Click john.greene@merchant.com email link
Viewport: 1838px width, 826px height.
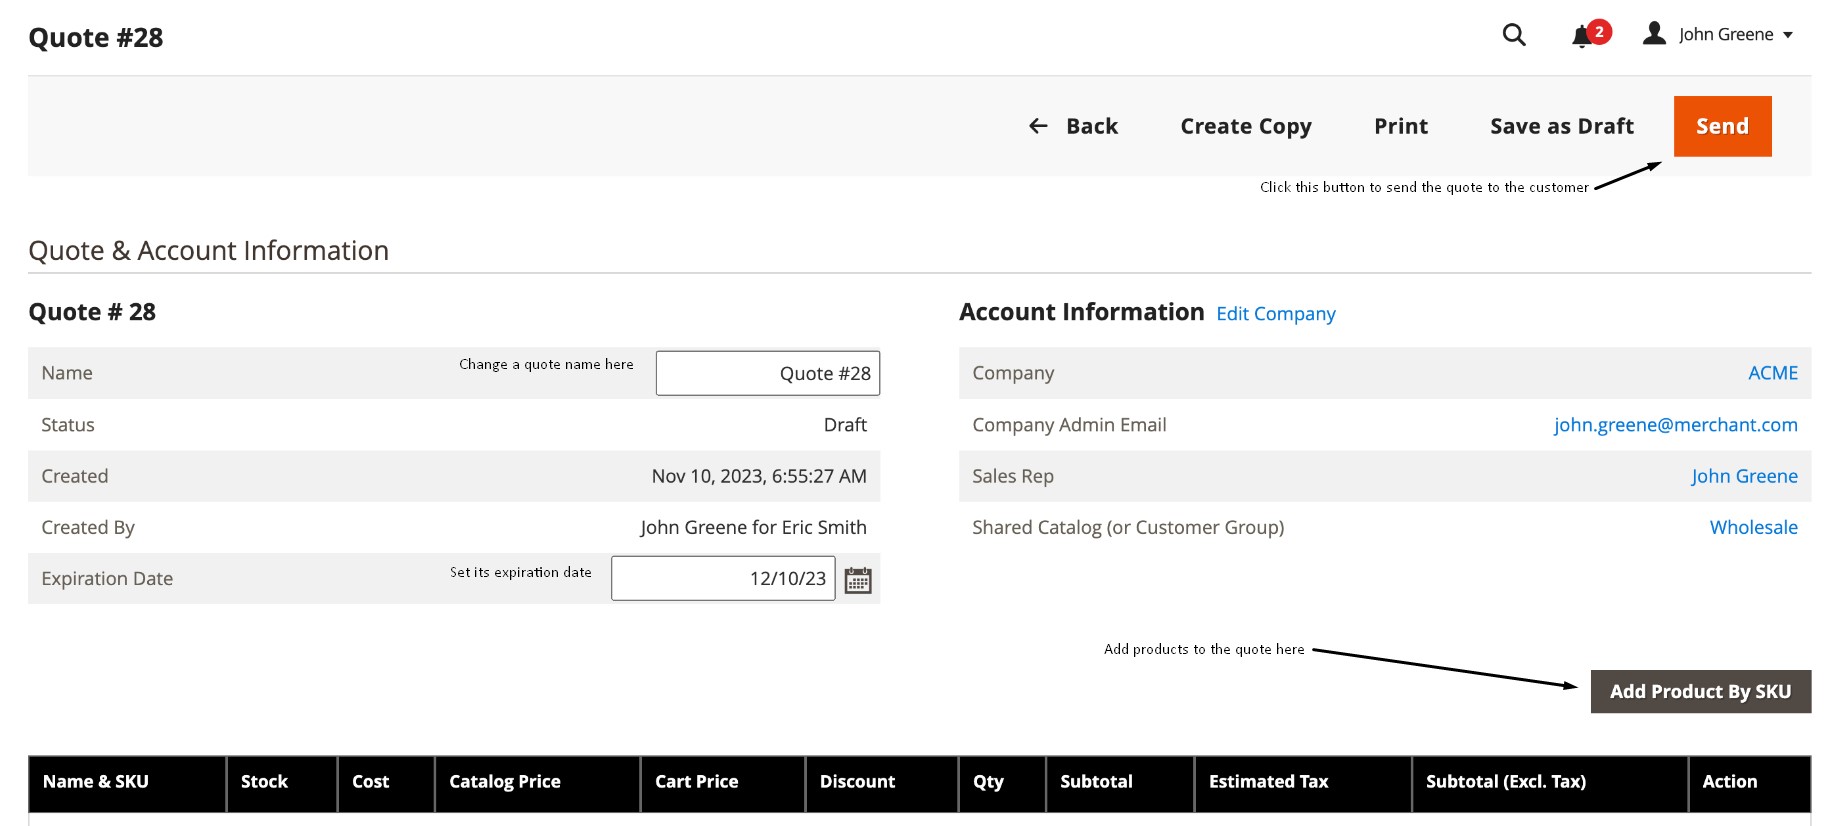point(1675,425)
